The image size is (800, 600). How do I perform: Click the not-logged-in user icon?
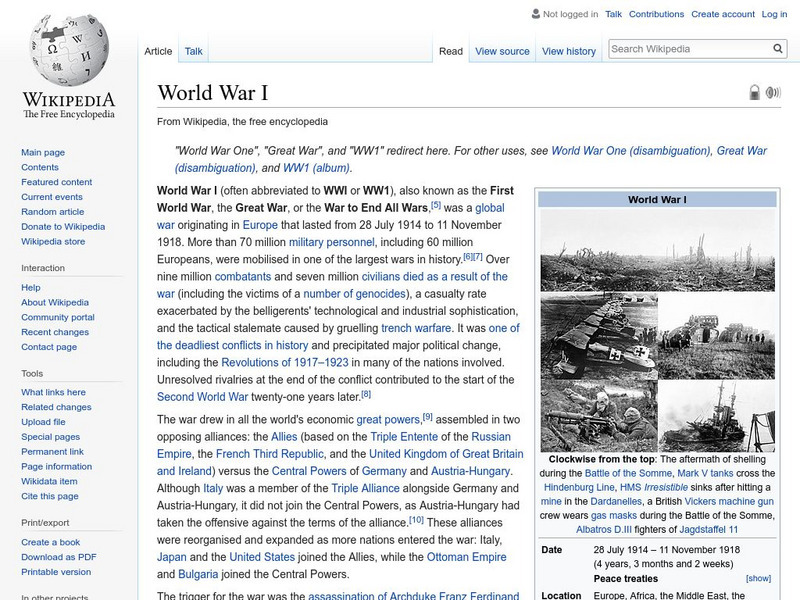(x=536, y=14)
